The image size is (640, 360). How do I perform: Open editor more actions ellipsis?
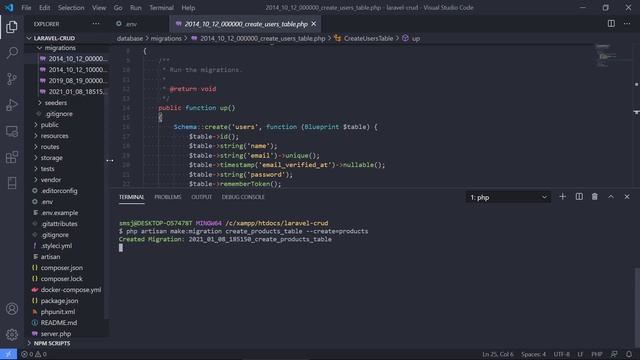pos(627,24)
